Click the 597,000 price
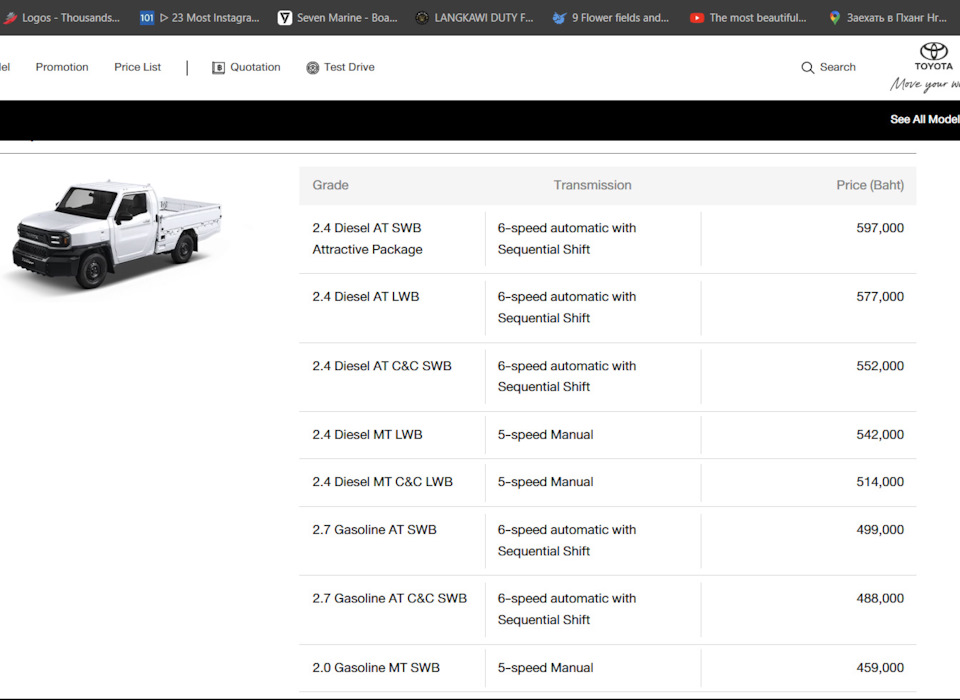 pos(880,228)
